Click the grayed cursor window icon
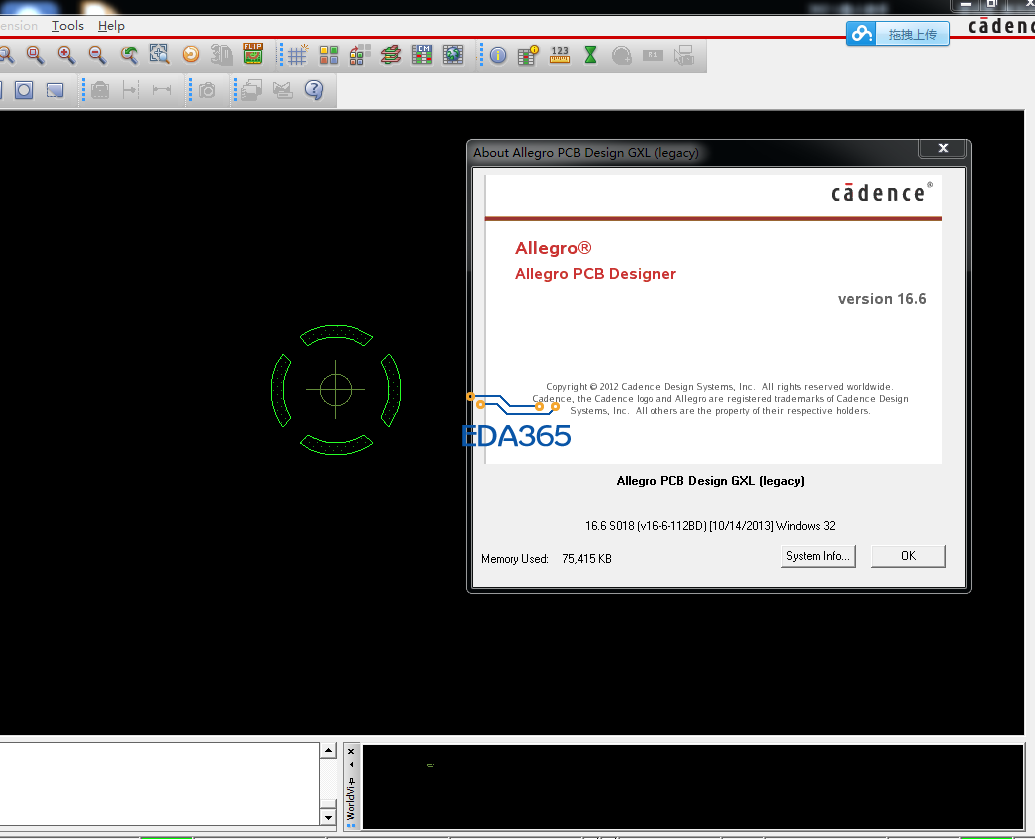The height and width of the screenshot is (839, 1035). click(684, 55)
